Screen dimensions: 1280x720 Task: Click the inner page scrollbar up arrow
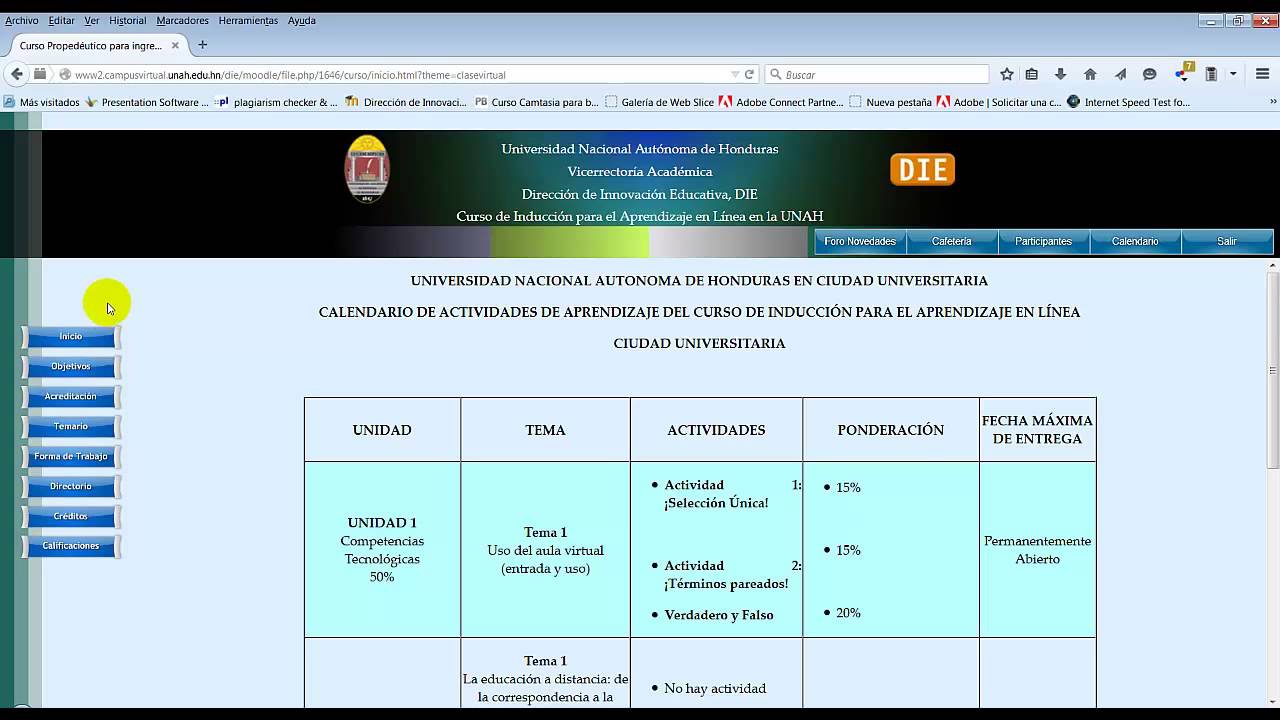pos(1273,266)
